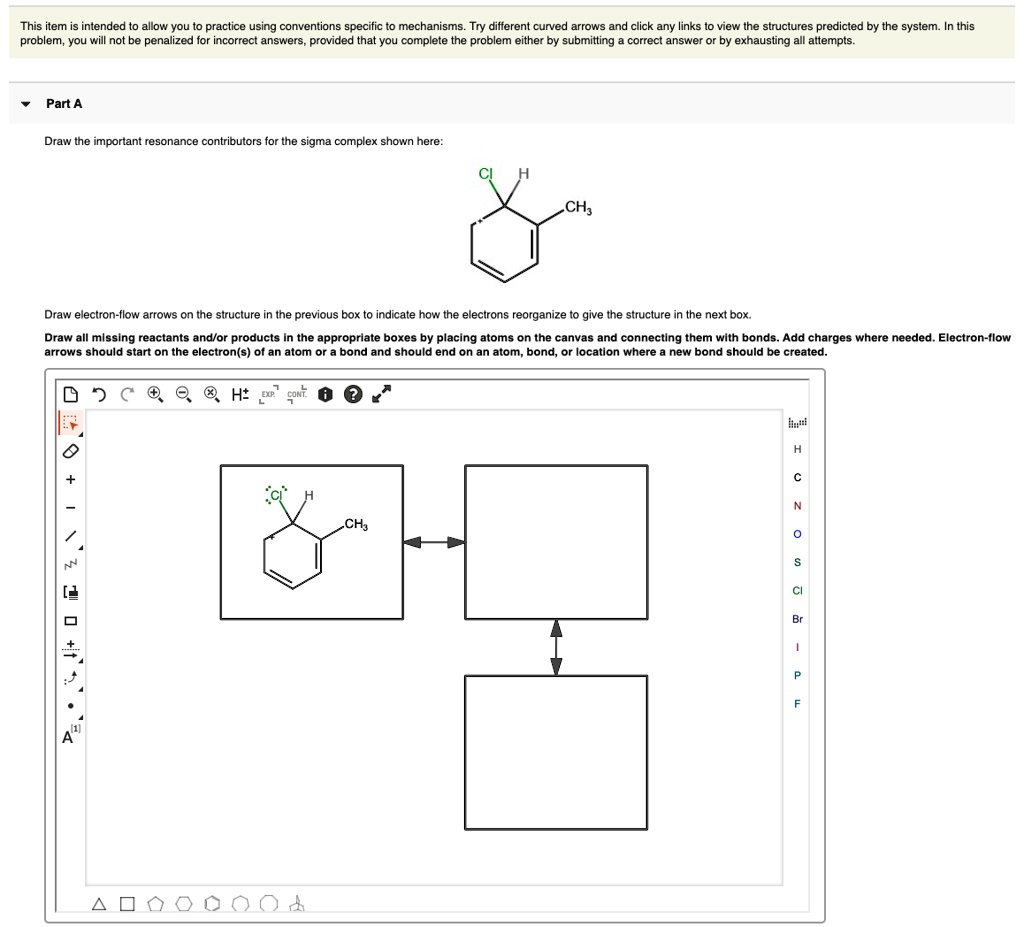Zoom in on the canvas

155,394
